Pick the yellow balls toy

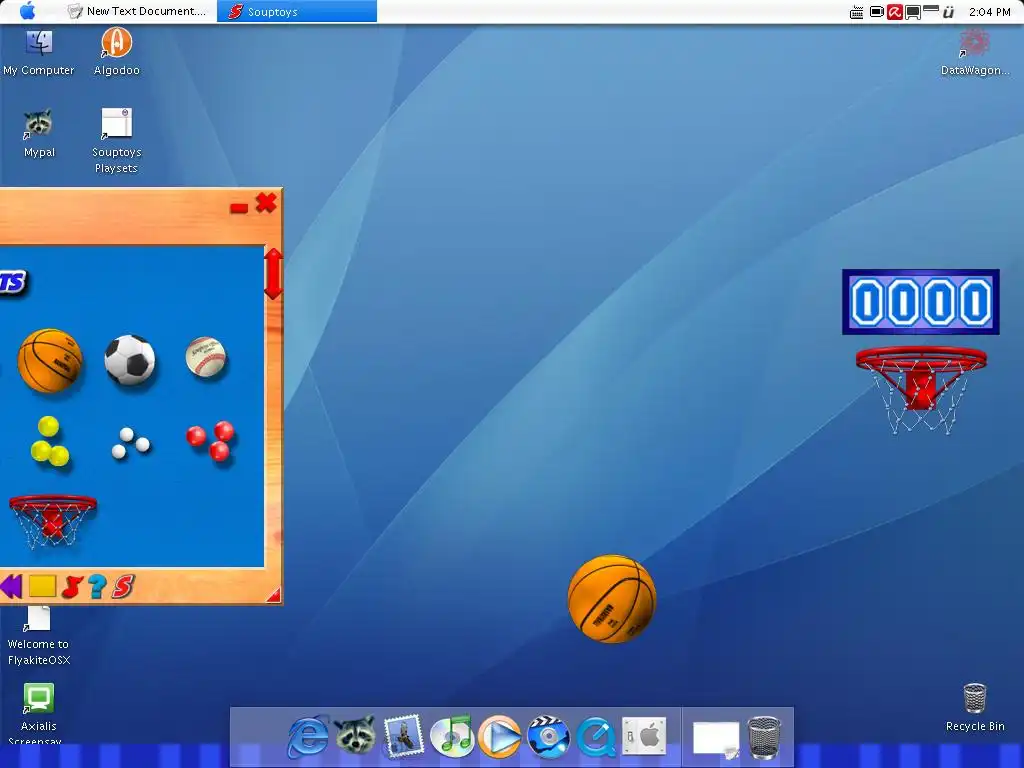coord(50,441)
